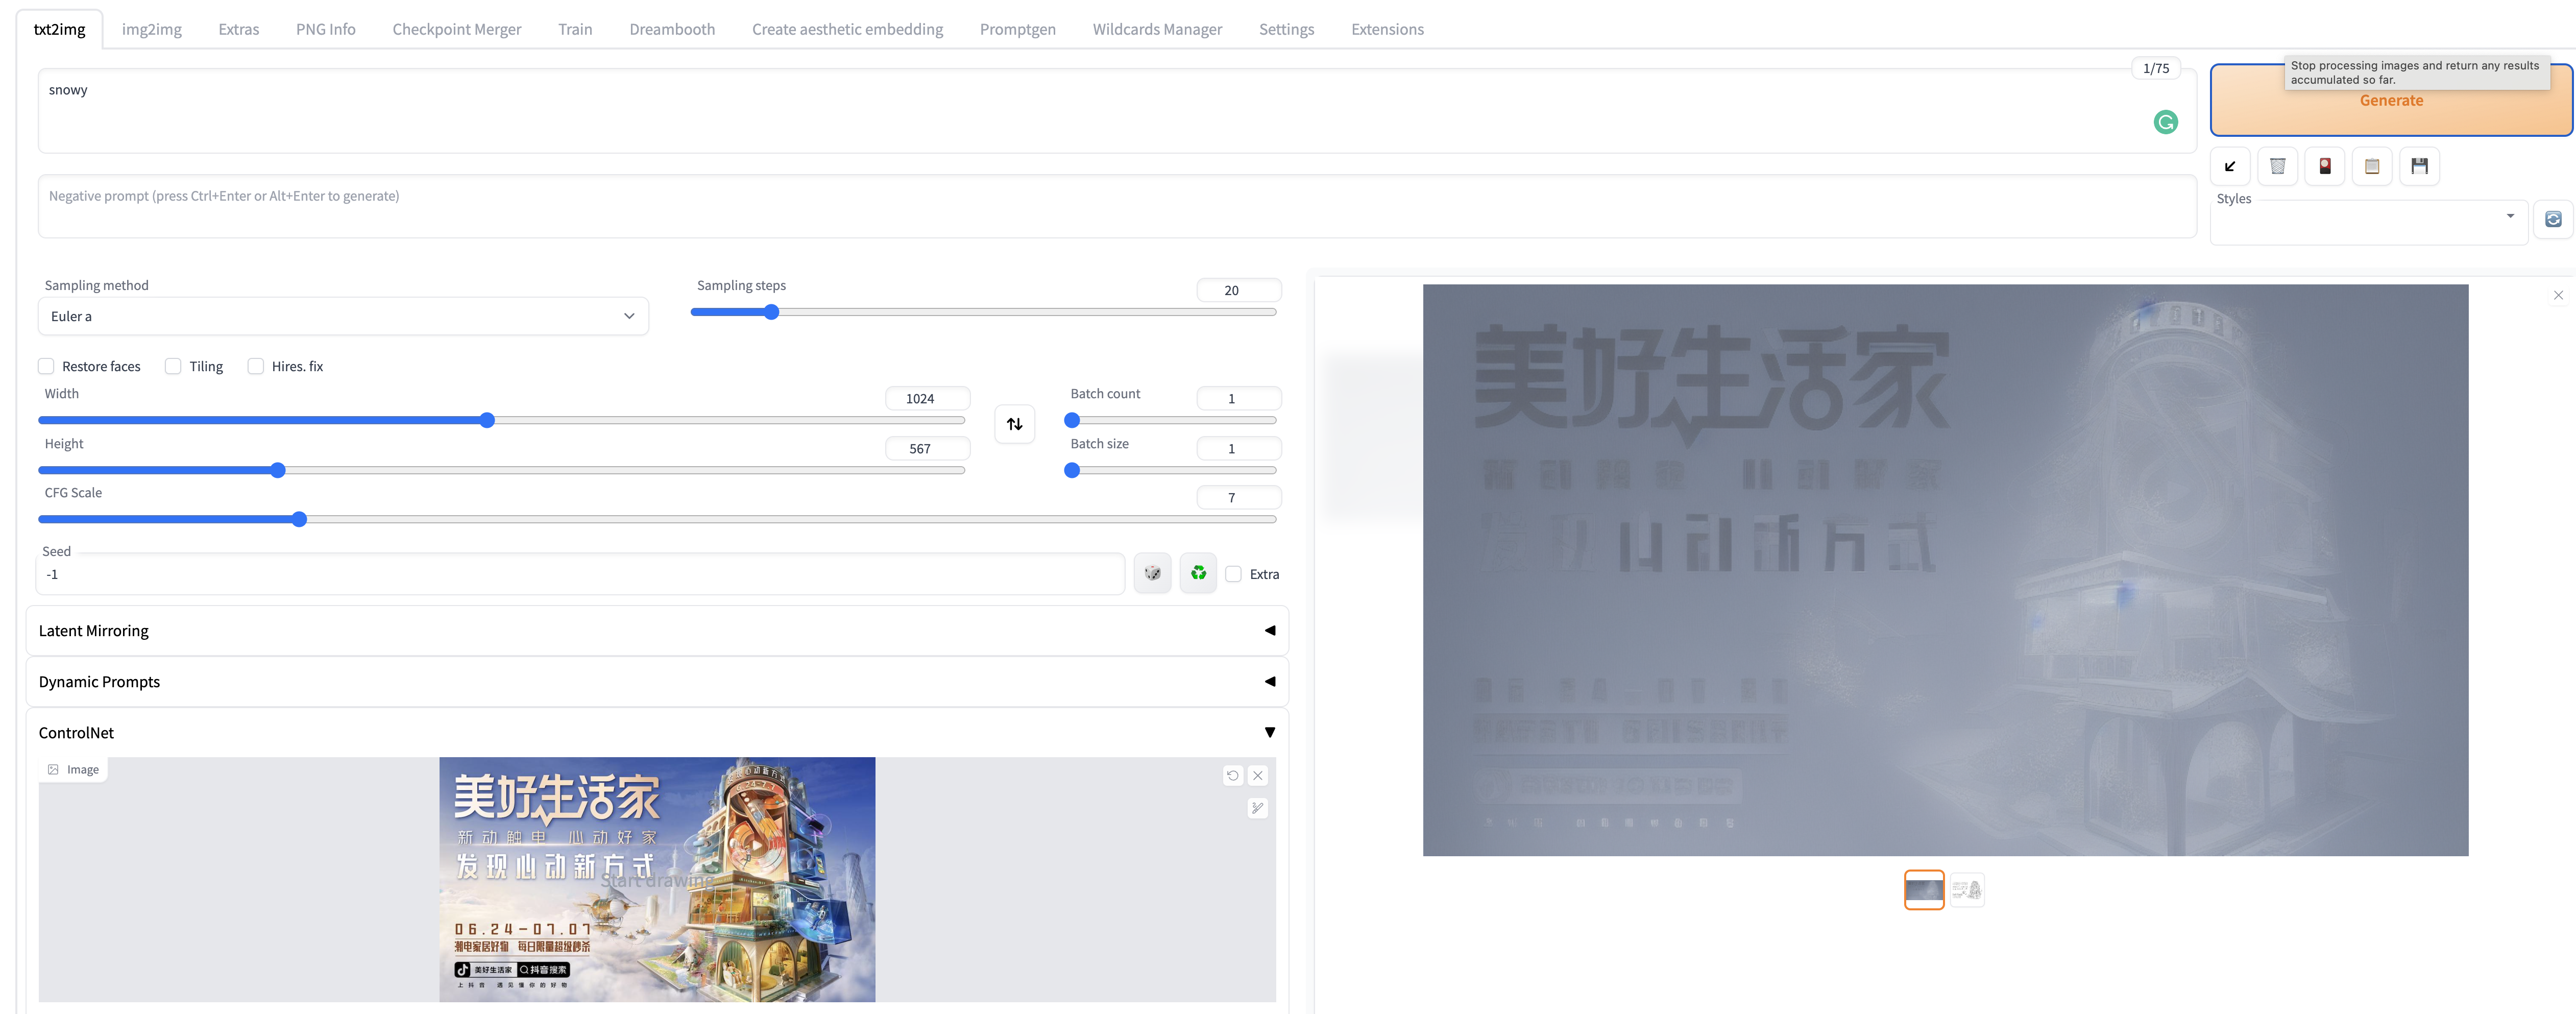The image size is (2576, 1014).
Task: Open the Extensions tab
Action: tap(1386, 29)
